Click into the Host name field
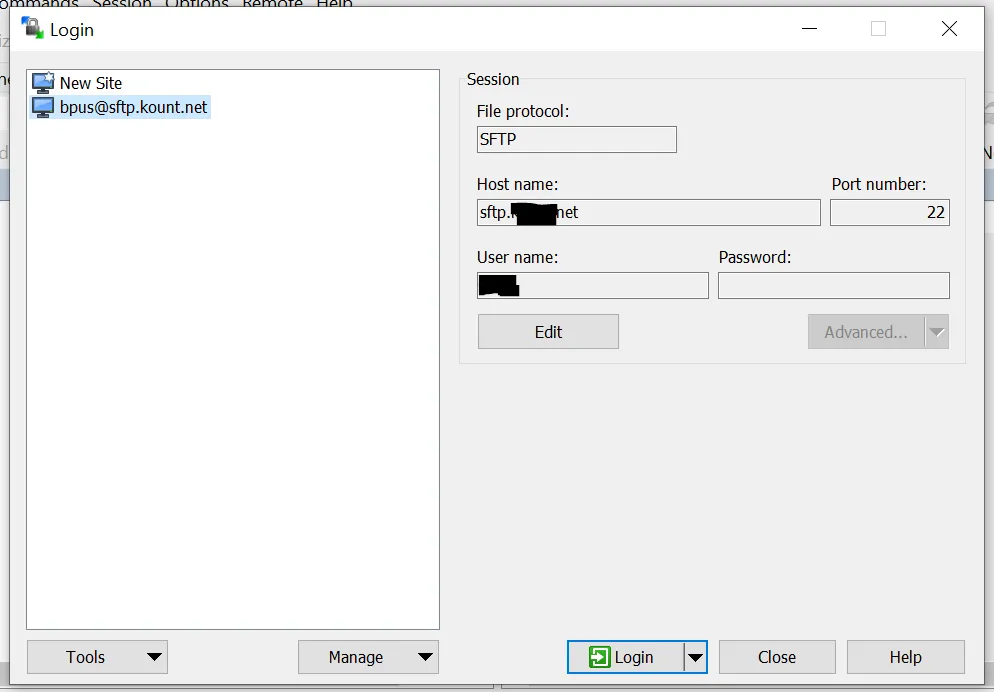Image resolution: width=994 pixels, height=692 pixels. click(x=649, y=212)
